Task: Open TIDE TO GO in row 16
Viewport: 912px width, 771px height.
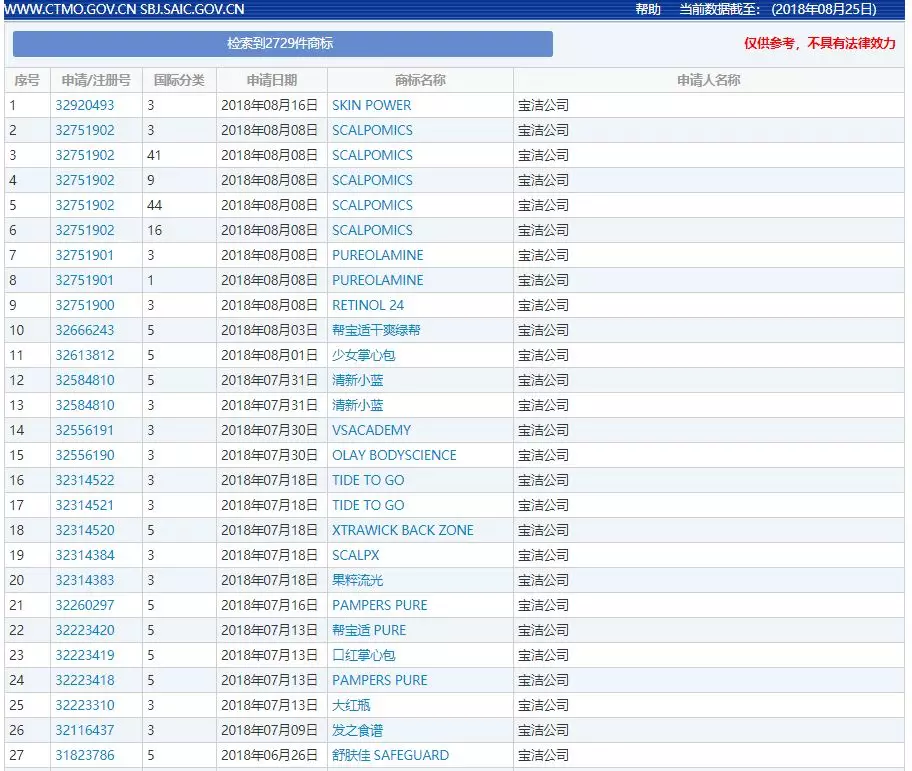Action: [x=368, y=480]
